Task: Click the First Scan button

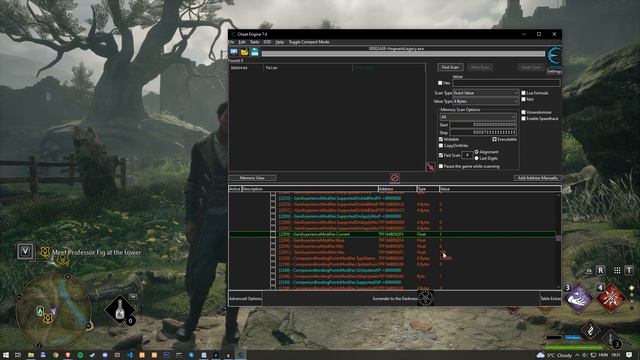Action: pyautogui.click(x=450, y=67)
